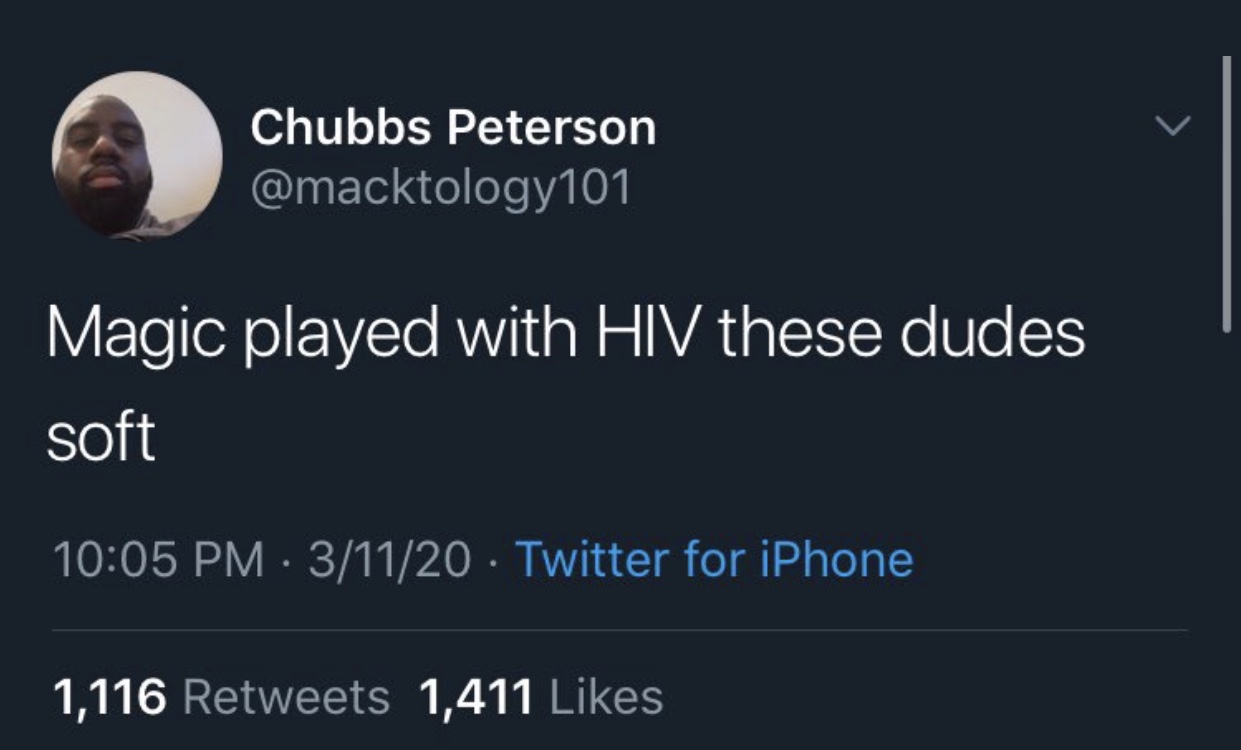View the list of Retweets
This screenshot has height=750, width=1241.
pyautogui.click(x=286, y=696)
